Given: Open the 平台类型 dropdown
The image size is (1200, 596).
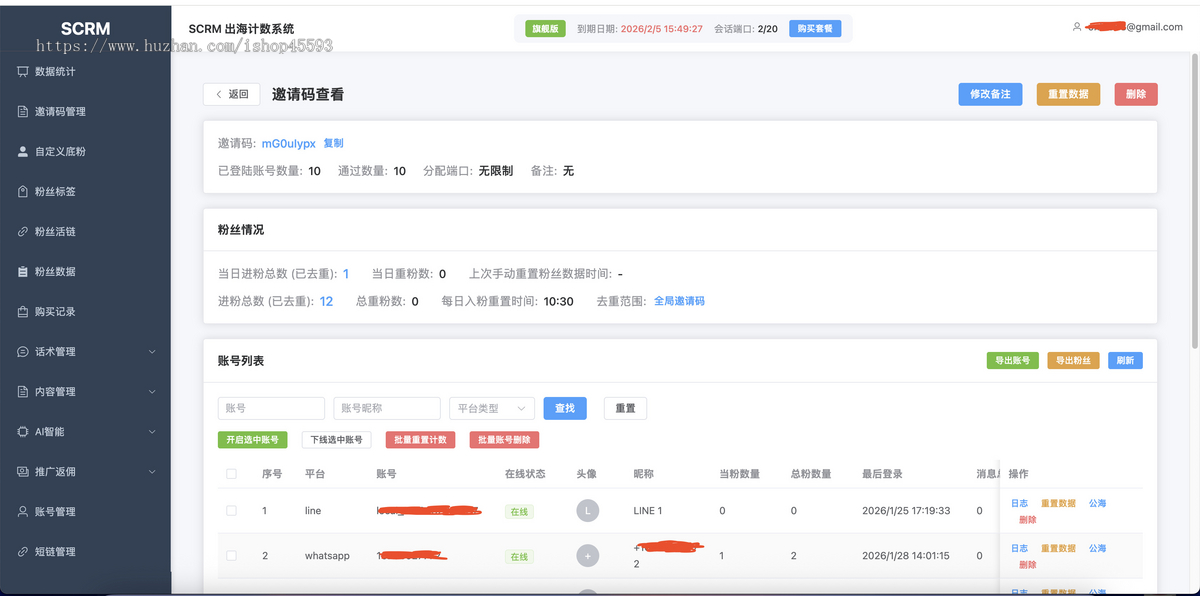Looking at the screenshot, I should click(x=492, y=408).
